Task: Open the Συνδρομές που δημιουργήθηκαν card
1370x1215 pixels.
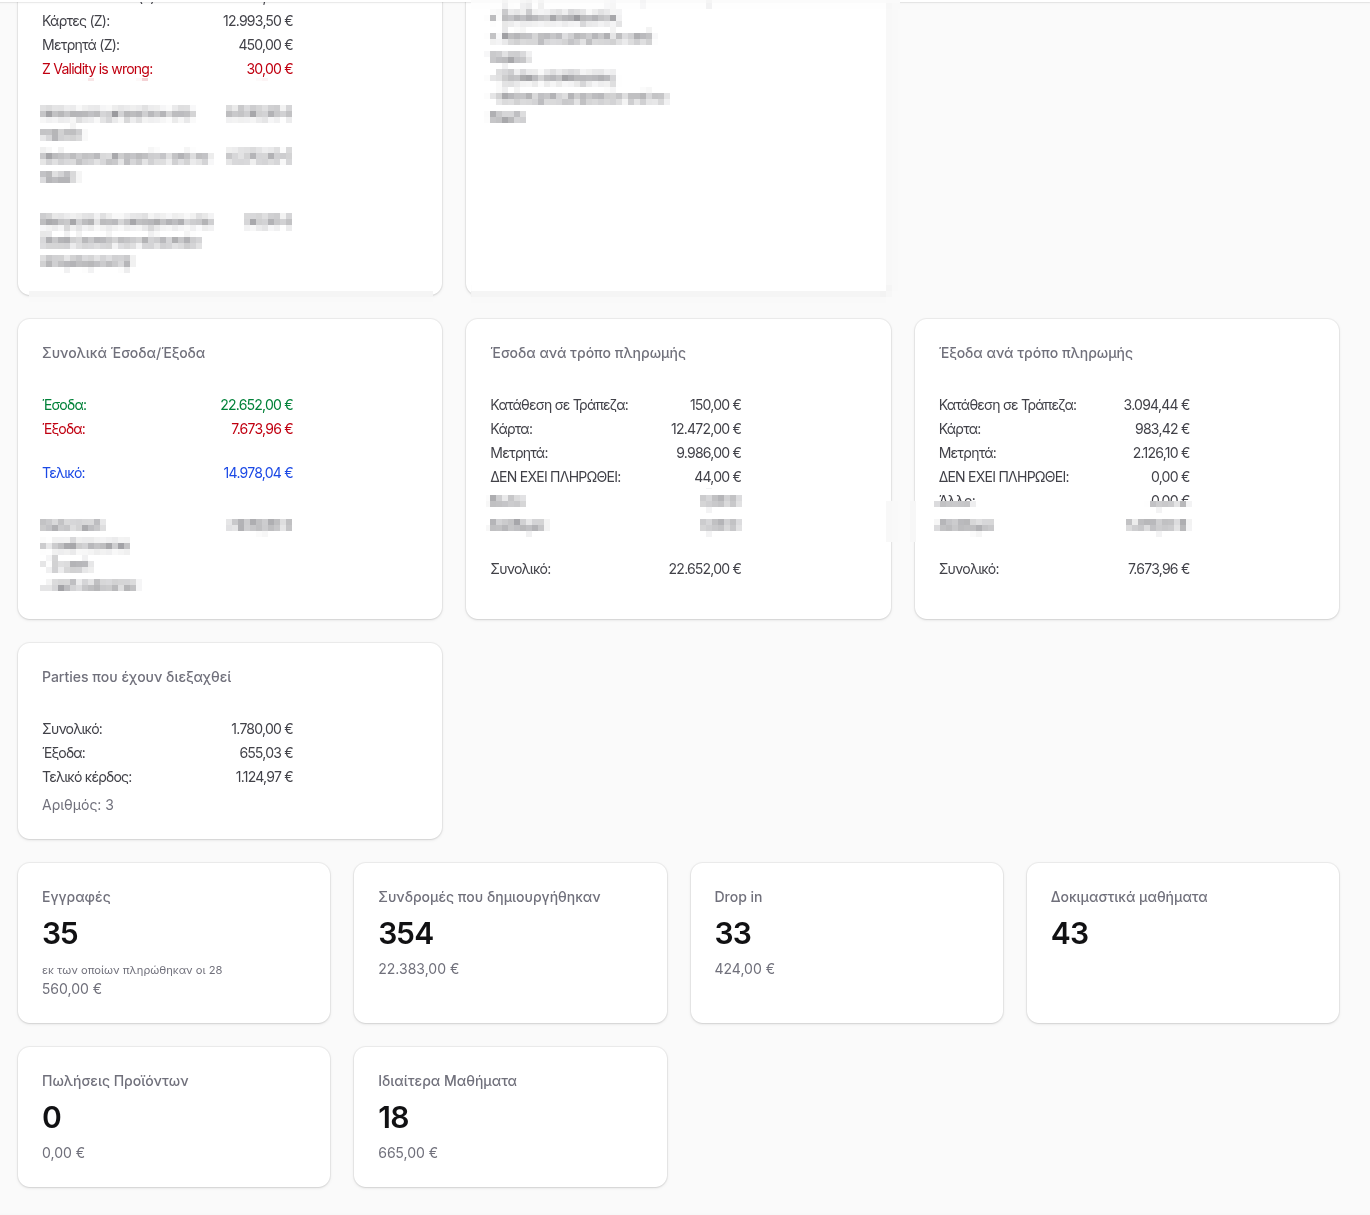Action: click(x=510, y=943)
